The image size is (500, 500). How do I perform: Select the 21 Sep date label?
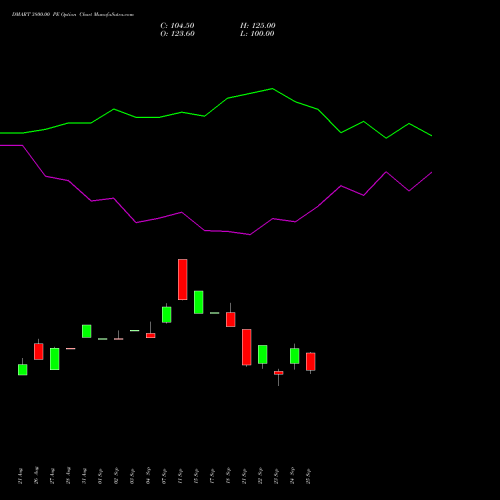[x=244, y=477]
